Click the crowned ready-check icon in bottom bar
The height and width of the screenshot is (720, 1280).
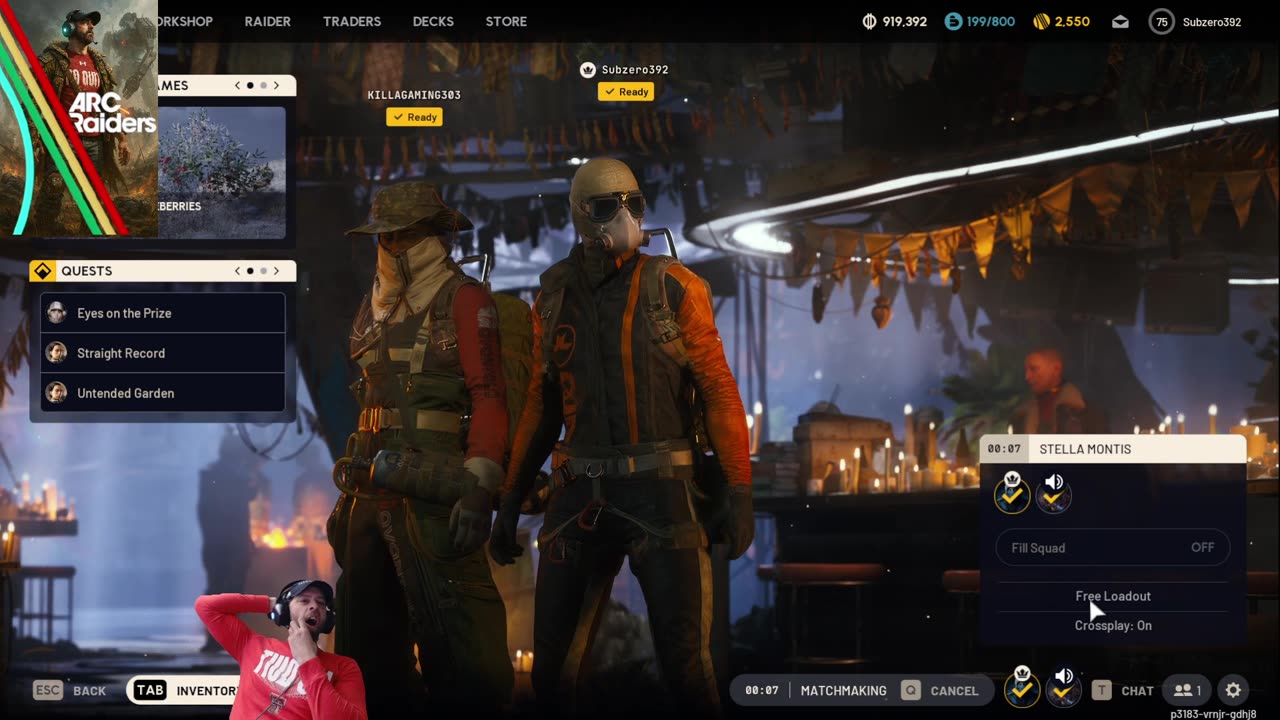tap(1021, 687)
